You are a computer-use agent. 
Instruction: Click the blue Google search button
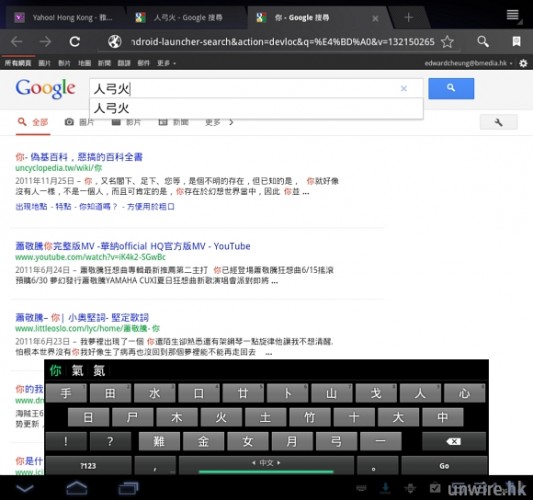(x=451, y=88)
